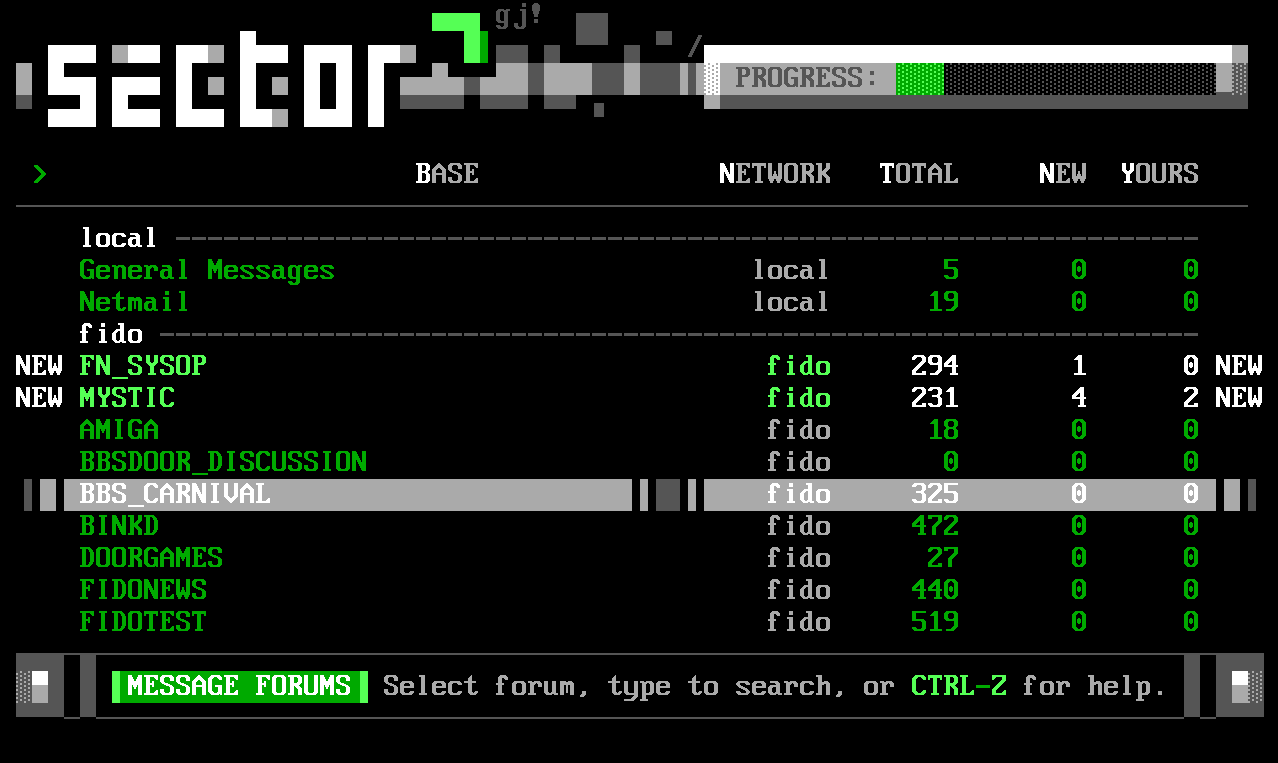Collapse the local group header
1278x763 pixels.
(x=119, y=238)
